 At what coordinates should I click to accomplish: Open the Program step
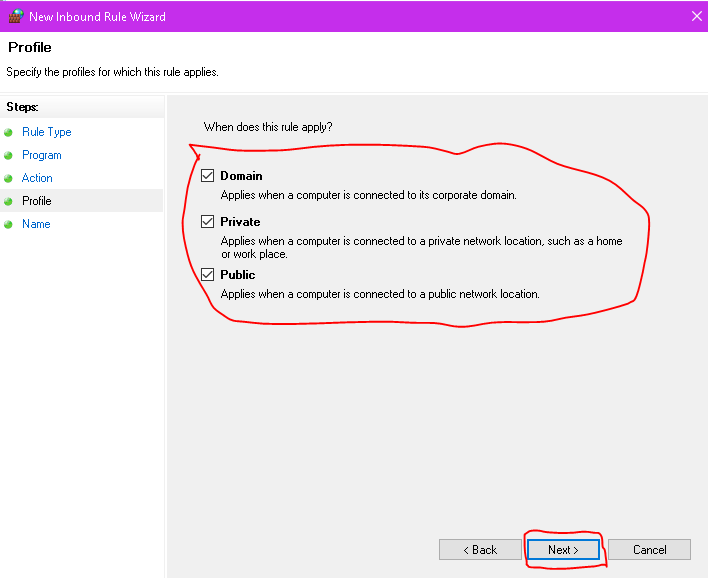[42, 155]
